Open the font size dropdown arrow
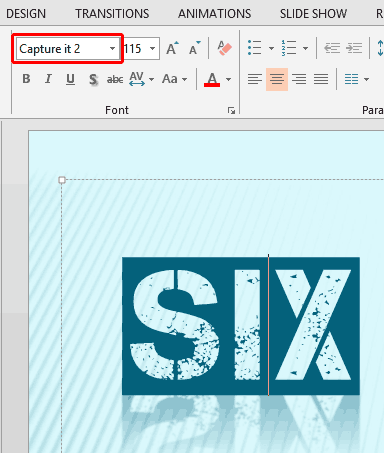Viewport: 384px width, 453px height. click(153, 49)
